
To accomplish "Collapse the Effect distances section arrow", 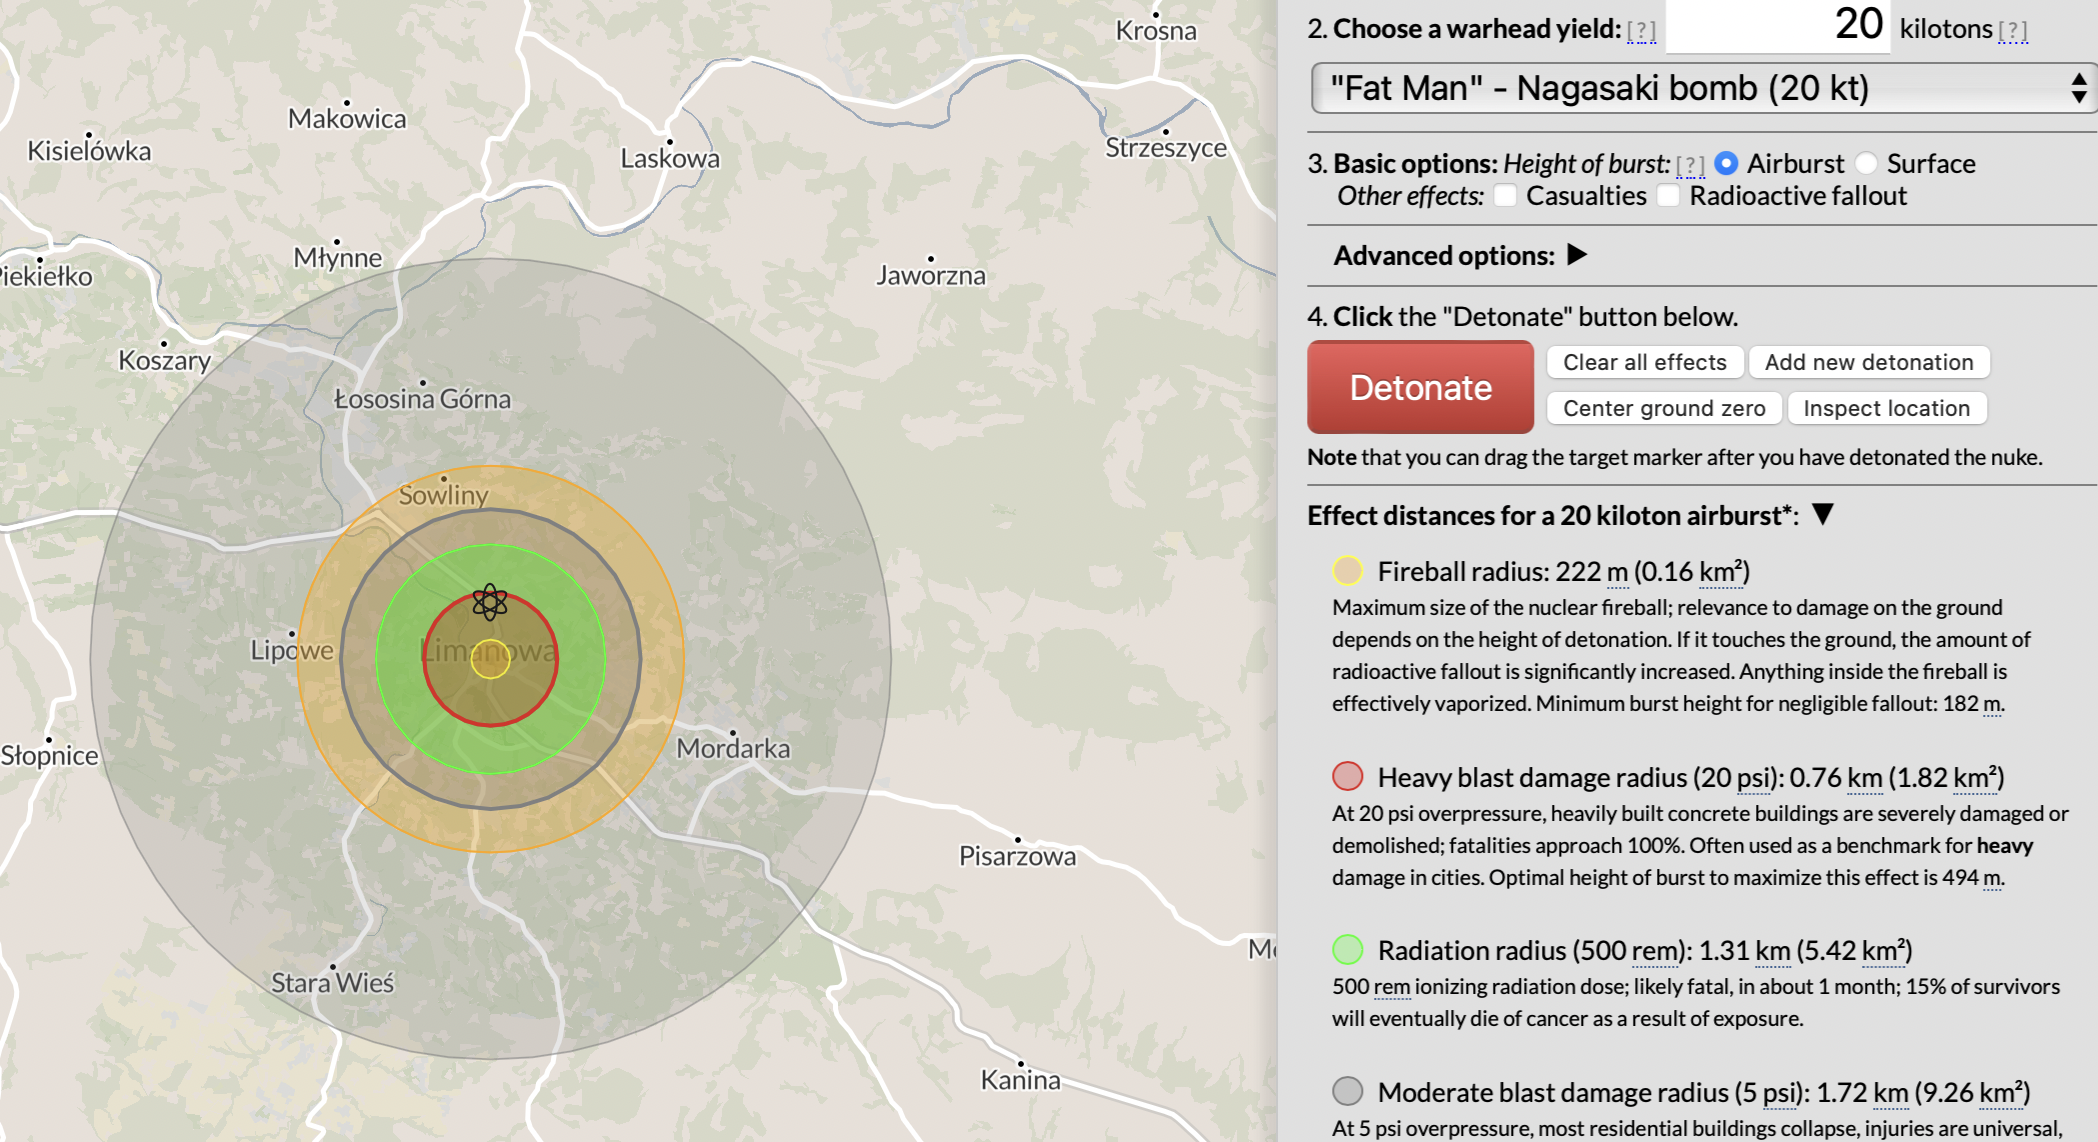I will (1823, 515).
